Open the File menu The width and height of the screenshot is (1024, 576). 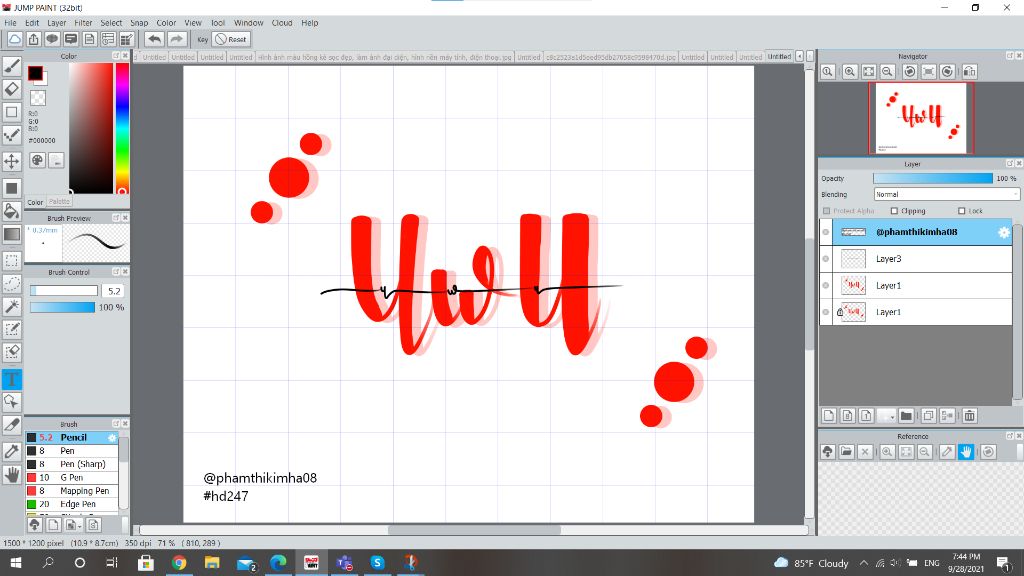click(x=10, y=23)
